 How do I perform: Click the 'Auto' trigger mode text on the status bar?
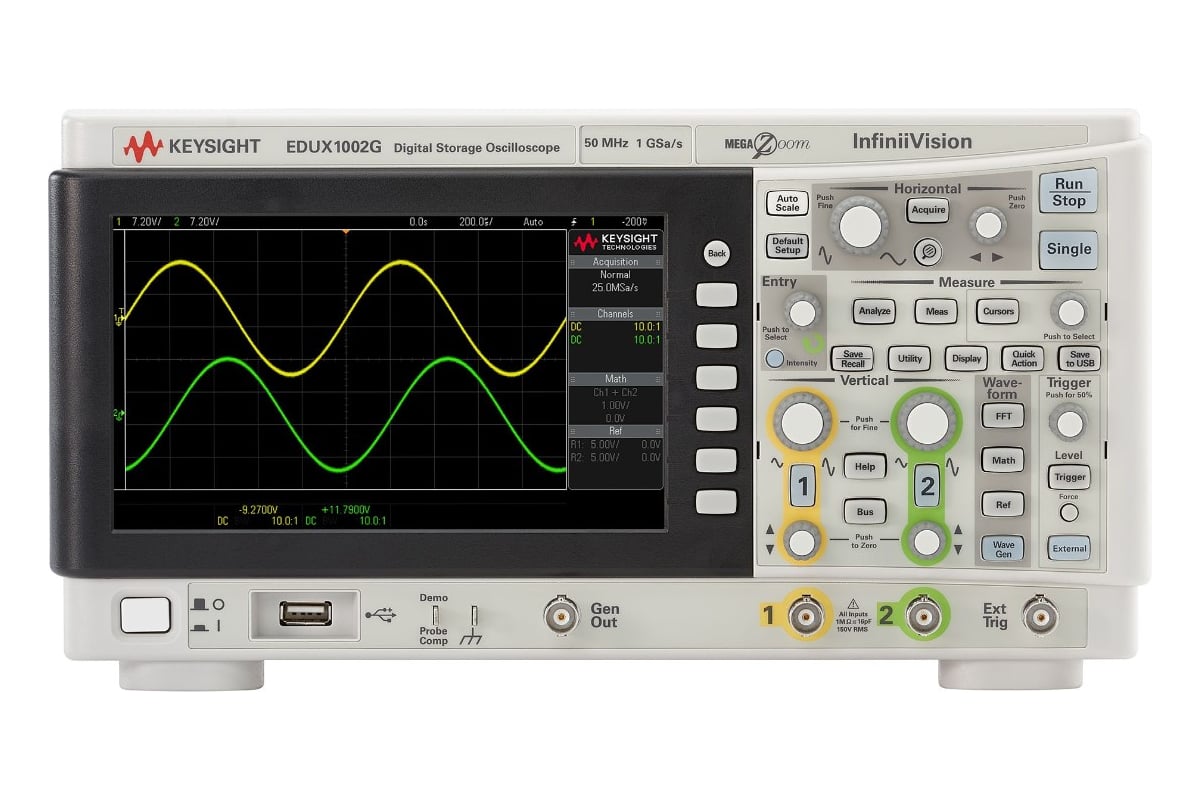[x=533, y=222]
